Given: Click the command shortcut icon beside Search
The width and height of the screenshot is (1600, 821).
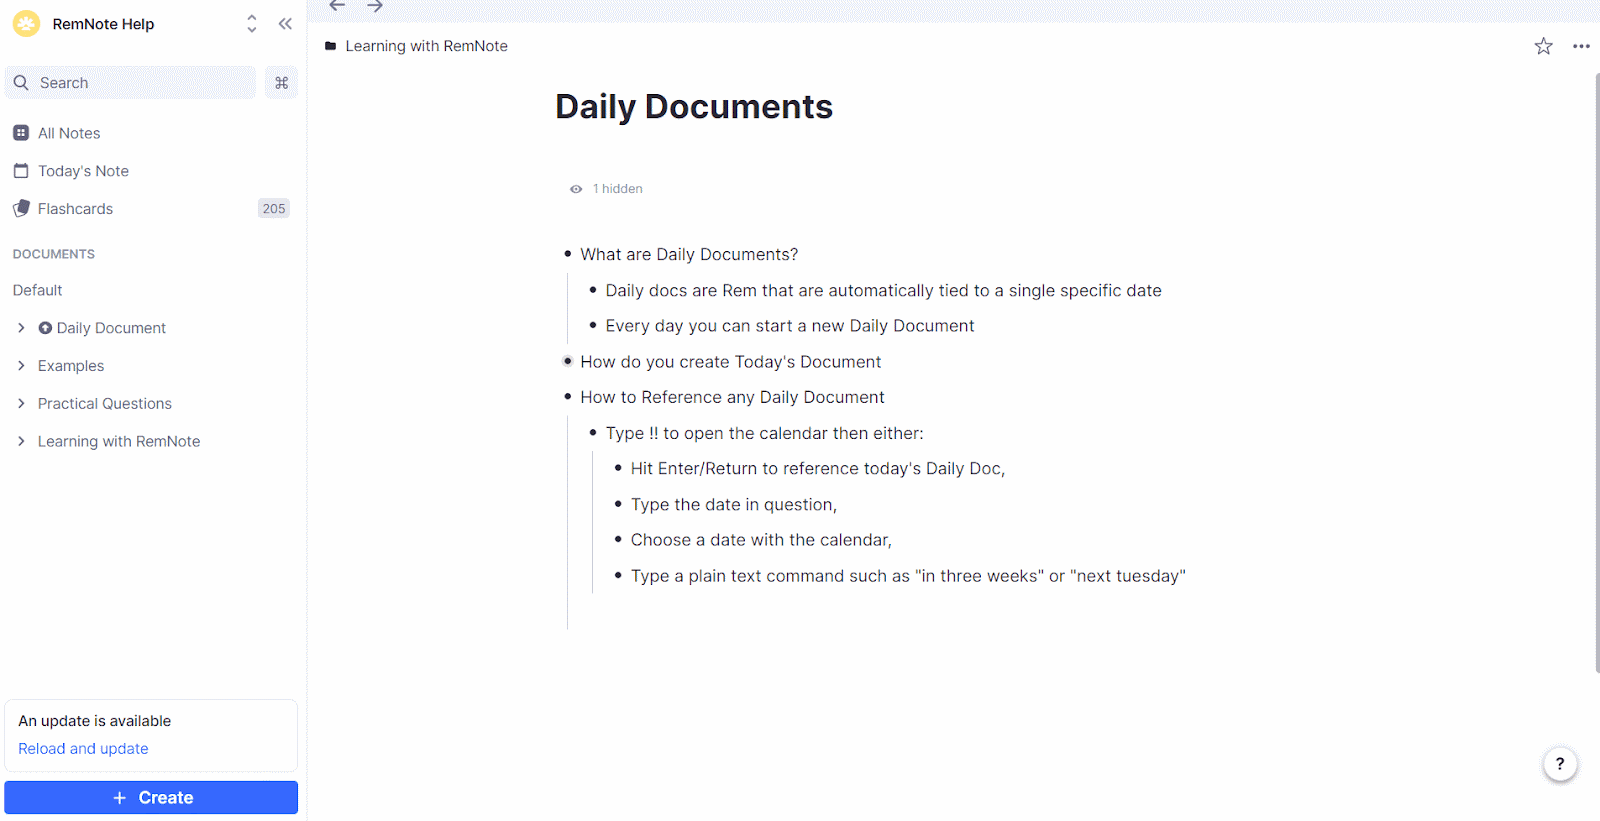Looking at the screenshot, I should [x=281, y=83].
